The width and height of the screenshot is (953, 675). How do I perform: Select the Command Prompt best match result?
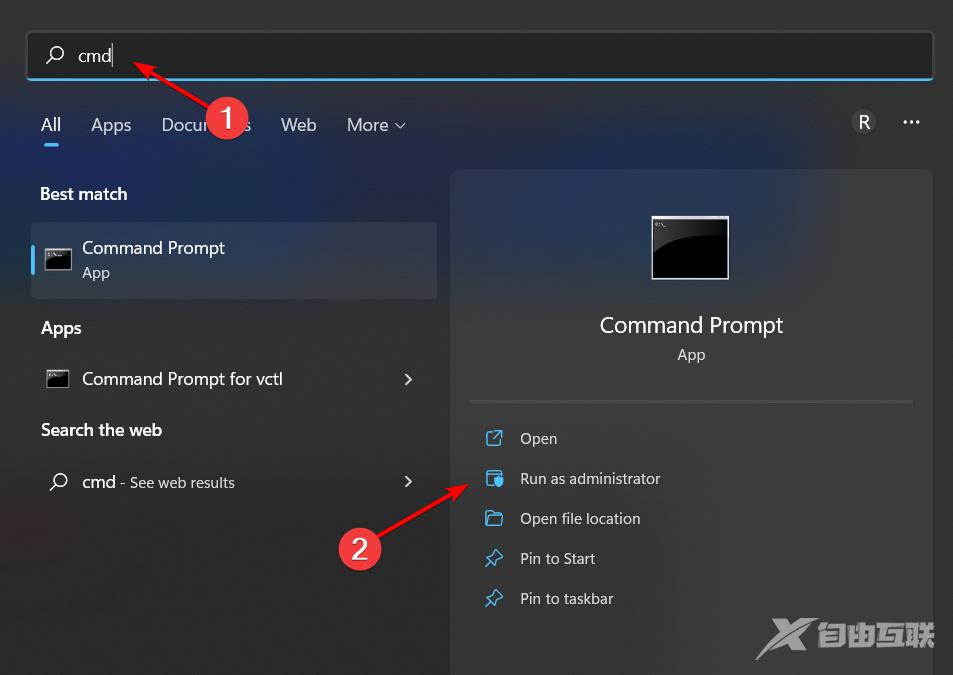pyautogui.click(x=234, y=260)
